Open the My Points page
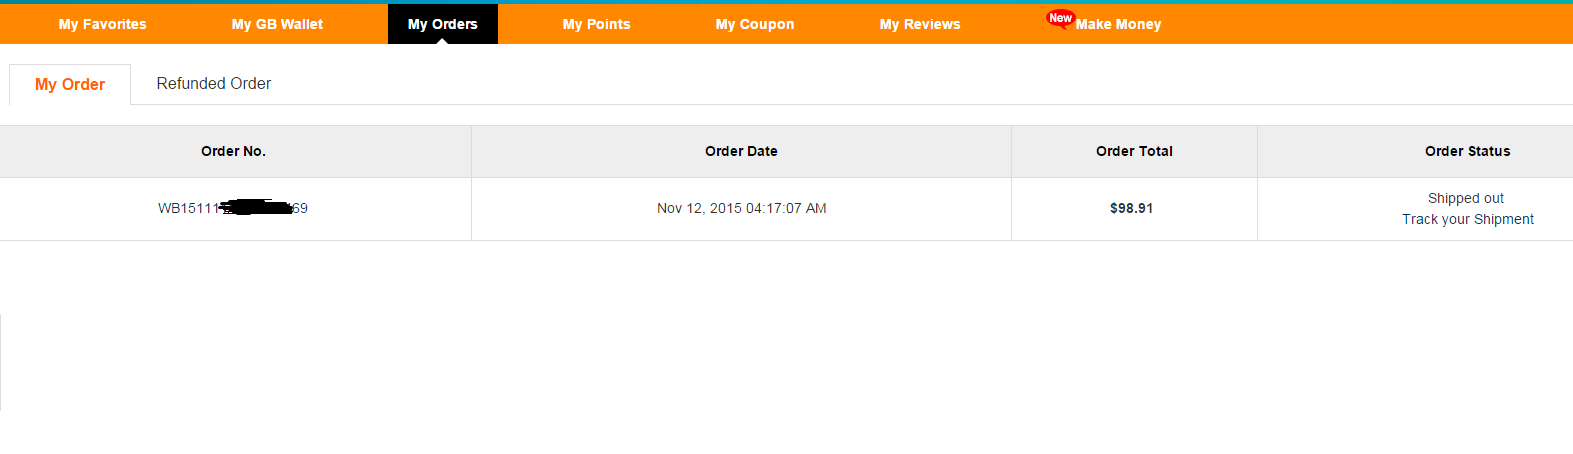This screenshot has width=1573, height=454. (597, 24)
